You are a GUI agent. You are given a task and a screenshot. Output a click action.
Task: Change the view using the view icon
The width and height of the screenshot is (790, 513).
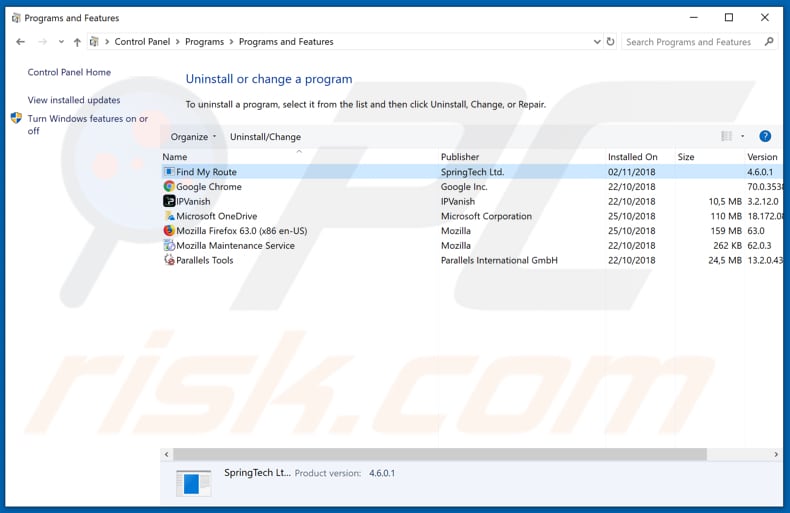pos(727,136)
